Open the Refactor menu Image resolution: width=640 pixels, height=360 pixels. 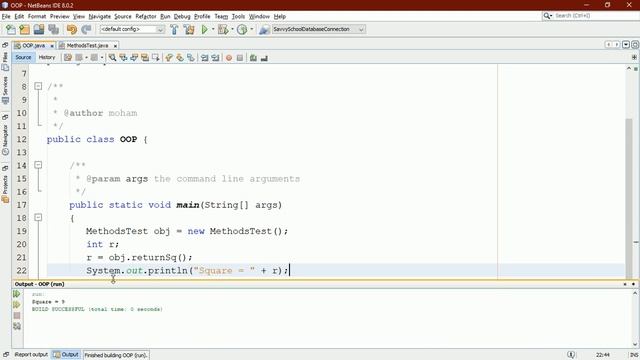[x=146, y=16]
